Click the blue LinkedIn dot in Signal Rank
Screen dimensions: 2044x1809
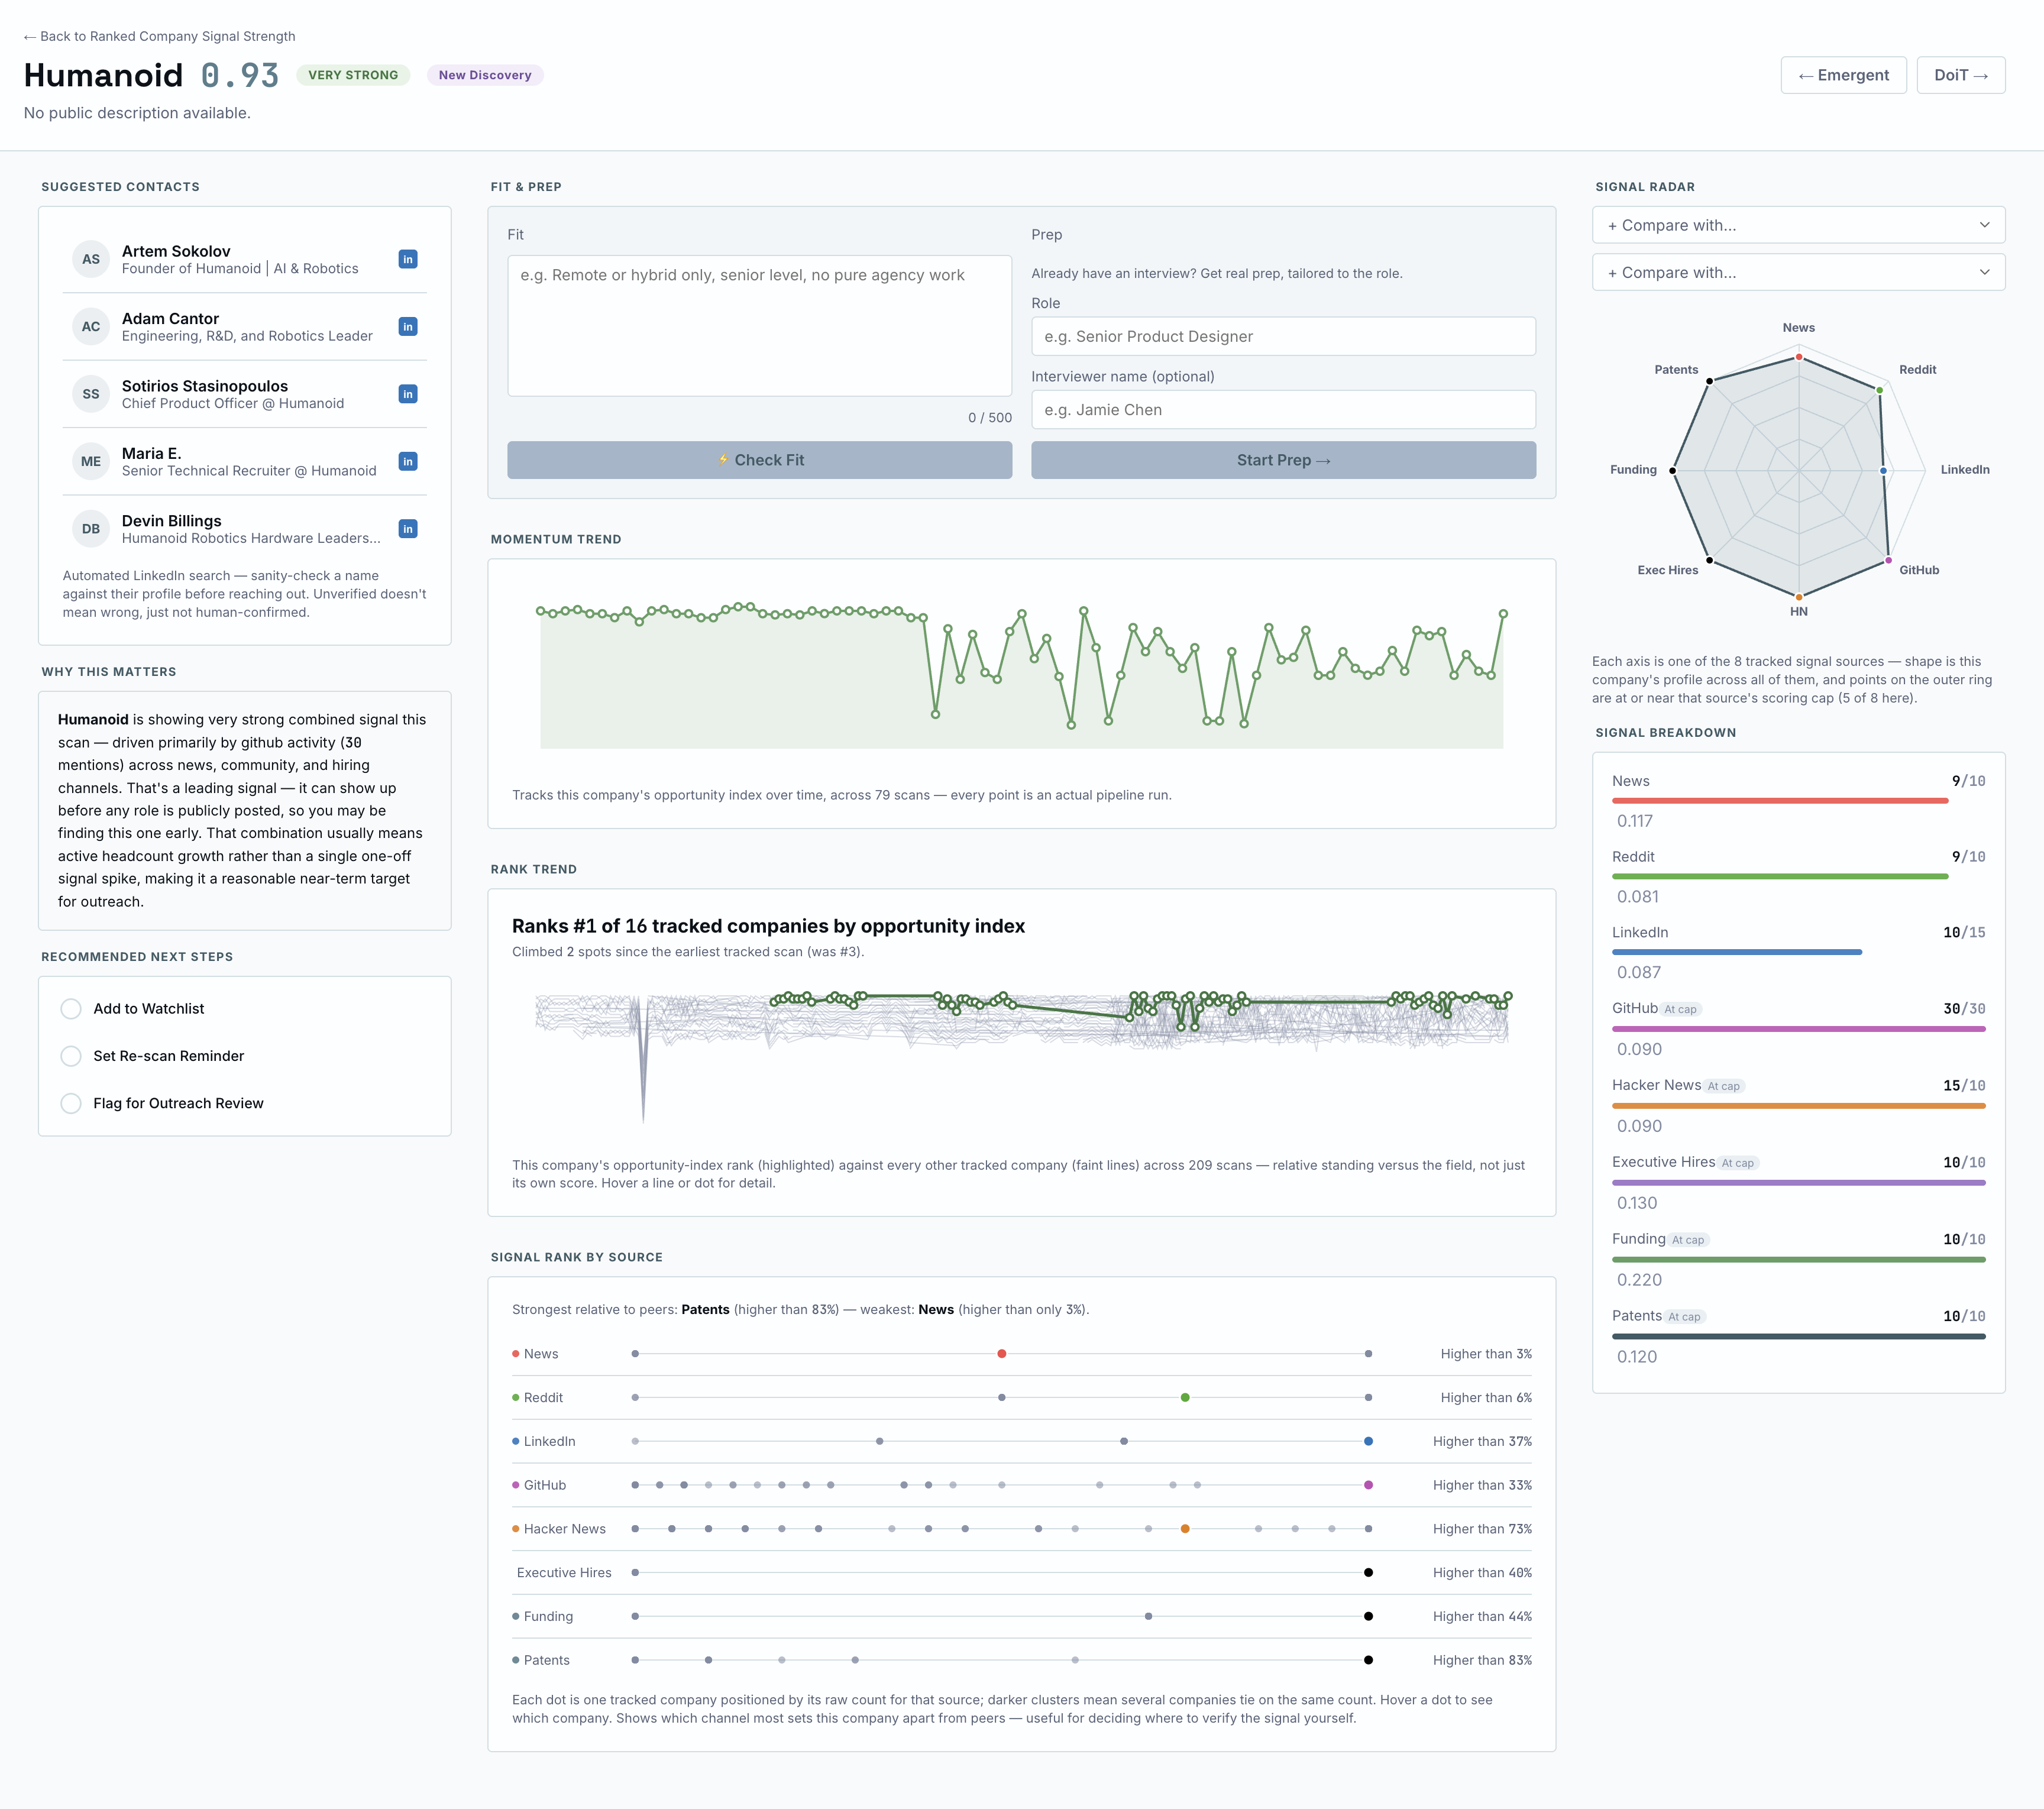[1368, 1441]
